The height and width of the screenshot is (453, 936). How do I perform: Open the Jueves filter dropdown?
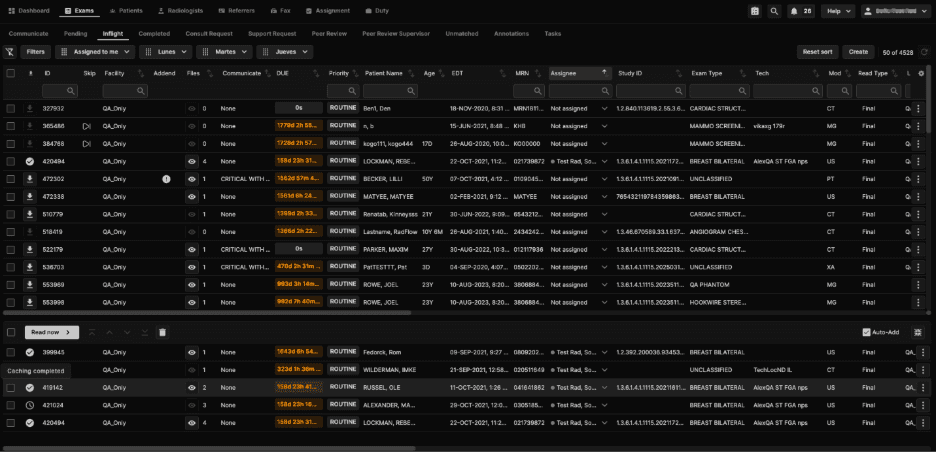pyautogui.click(x=285, y=52)
